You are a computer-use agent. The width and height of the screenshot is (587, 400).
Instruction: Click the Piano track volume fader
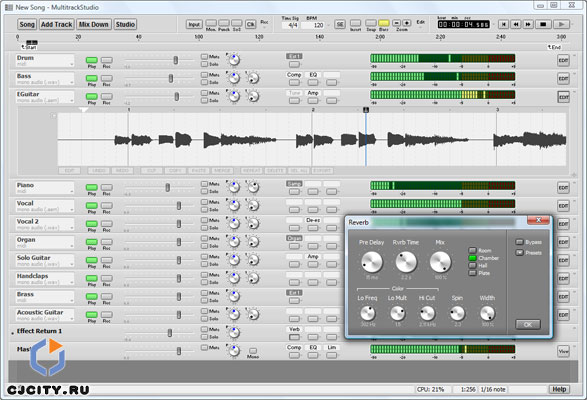coord(168,188)
